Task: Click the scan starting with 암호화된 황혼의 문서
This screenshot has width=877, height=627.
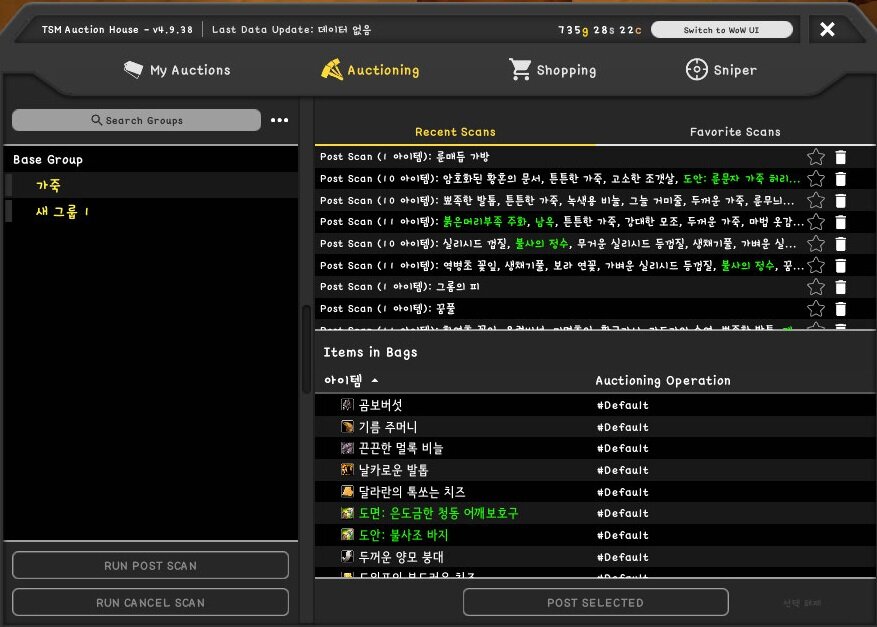Action: coord(559,179)
